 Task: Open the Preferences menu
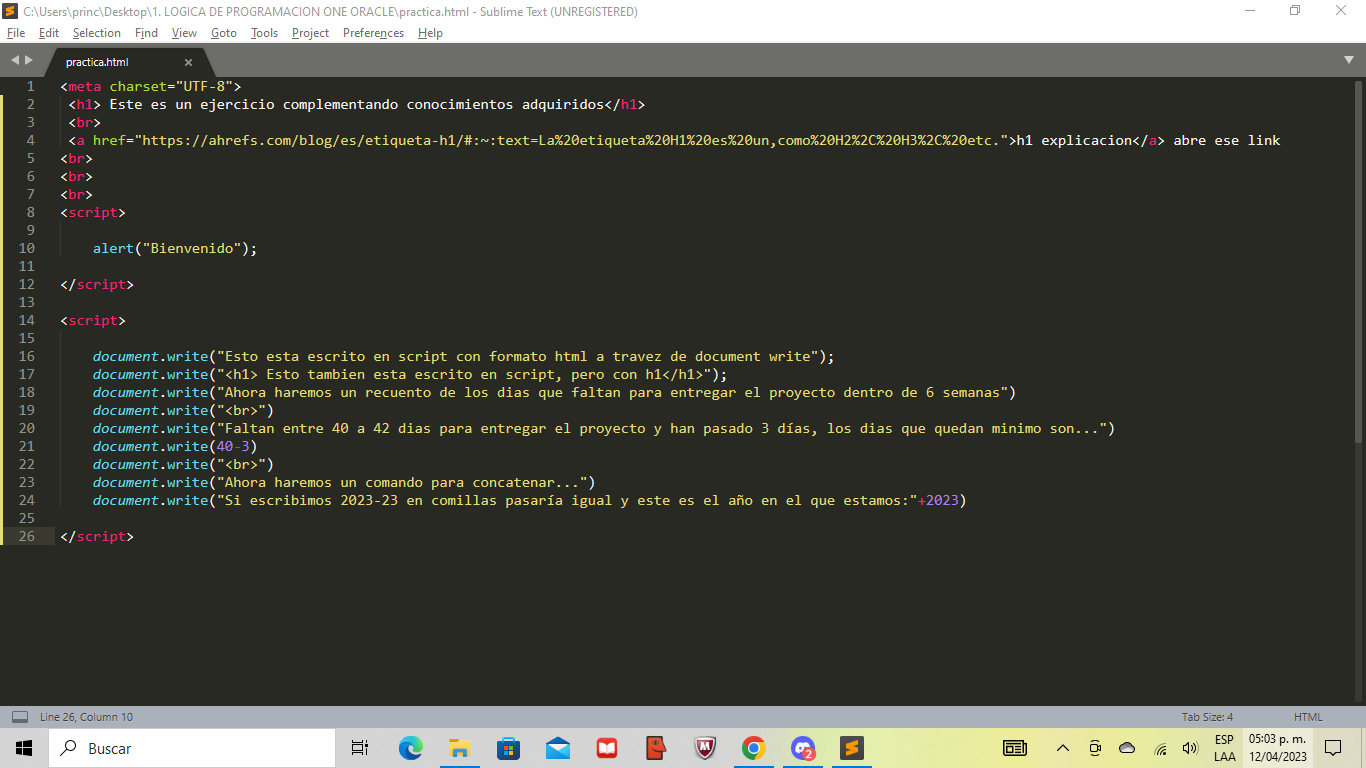[373, 33]
